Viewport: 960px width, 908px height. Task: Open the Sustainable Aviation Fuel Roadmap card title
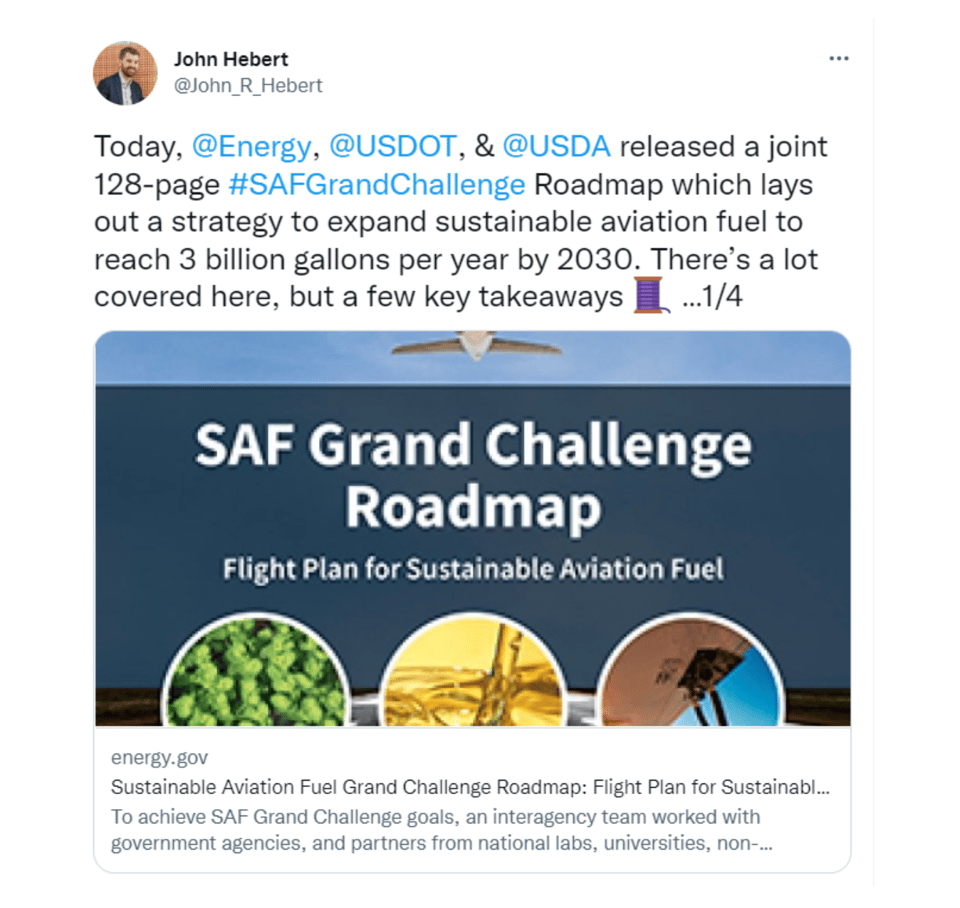tap(470, 786)
